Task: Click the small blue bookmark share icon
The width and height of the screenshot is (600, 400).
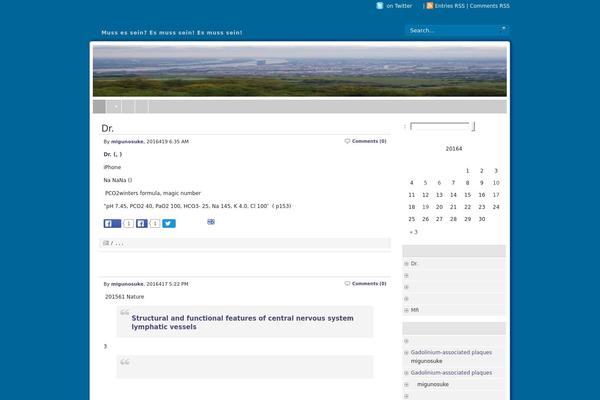Action: pyautogui.click(x=211, y=222)
